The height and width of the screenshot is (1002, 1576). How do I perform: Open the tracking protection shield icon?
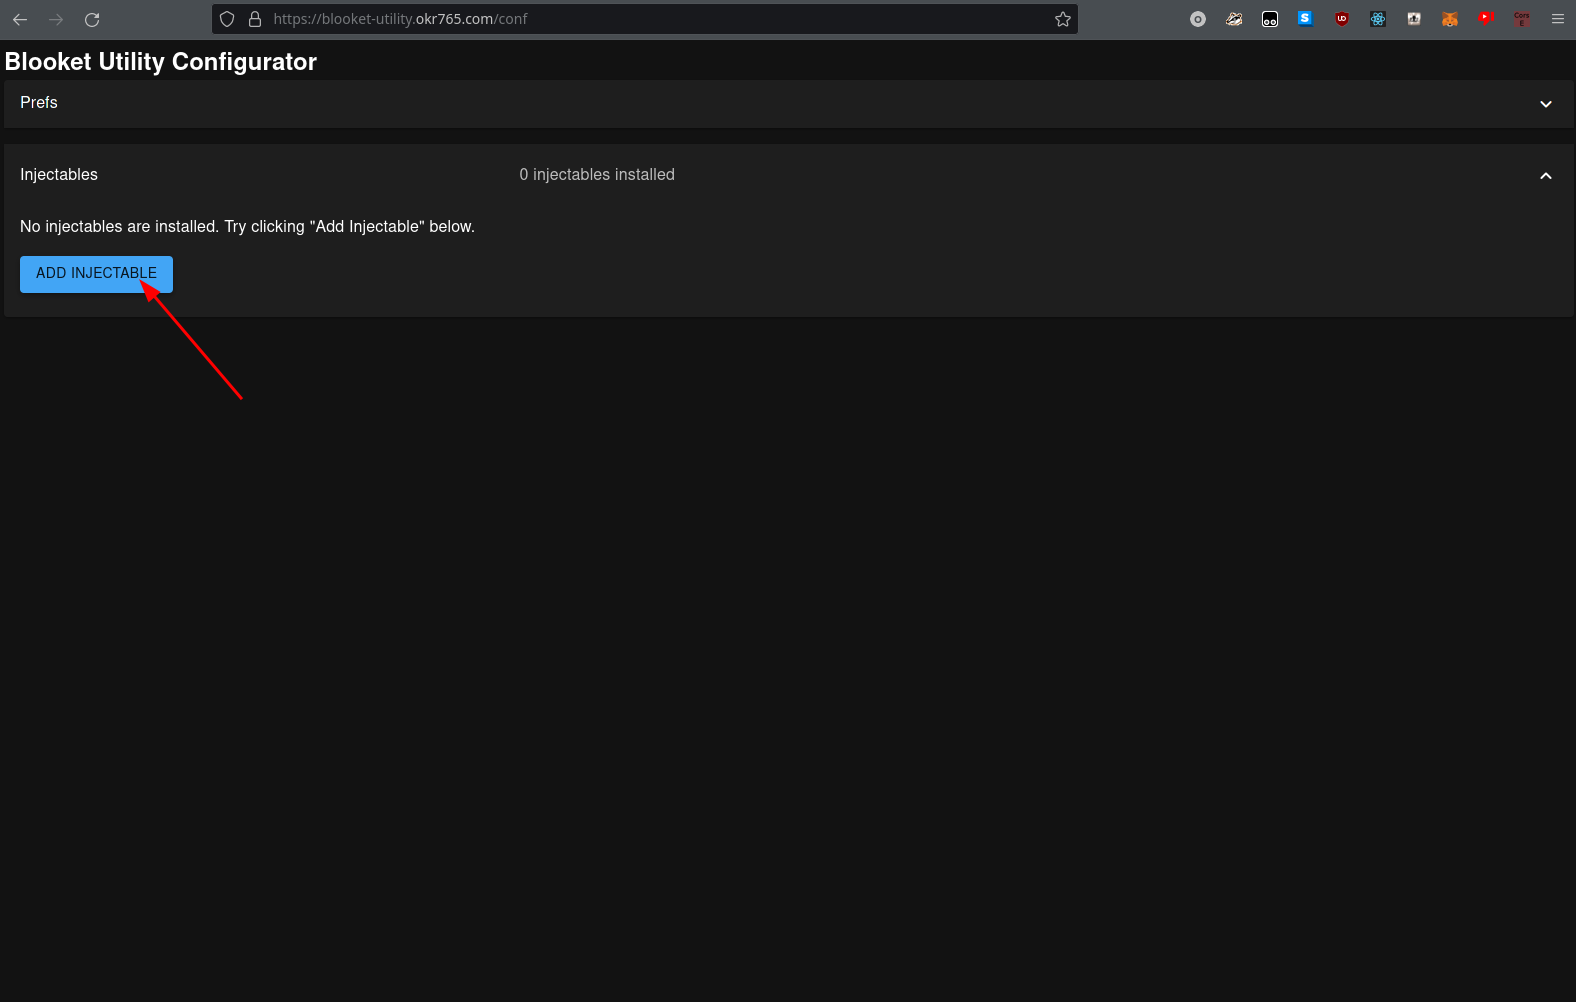click(227, 19)
